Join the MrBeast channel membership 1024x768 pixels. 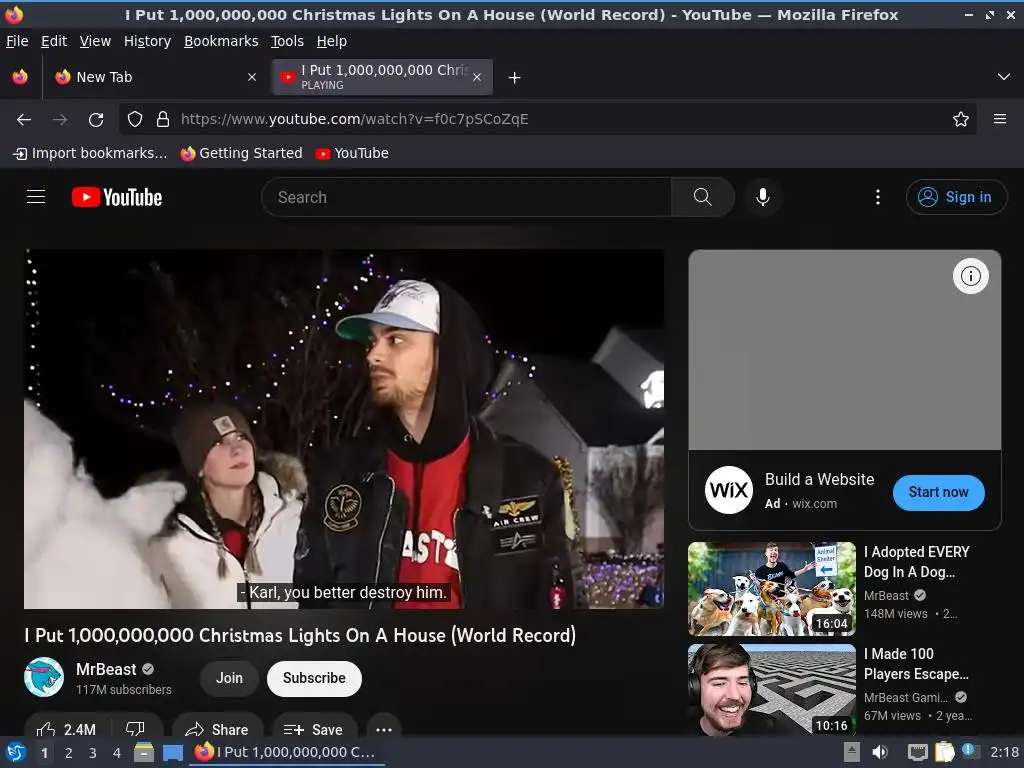click(229, 679)
